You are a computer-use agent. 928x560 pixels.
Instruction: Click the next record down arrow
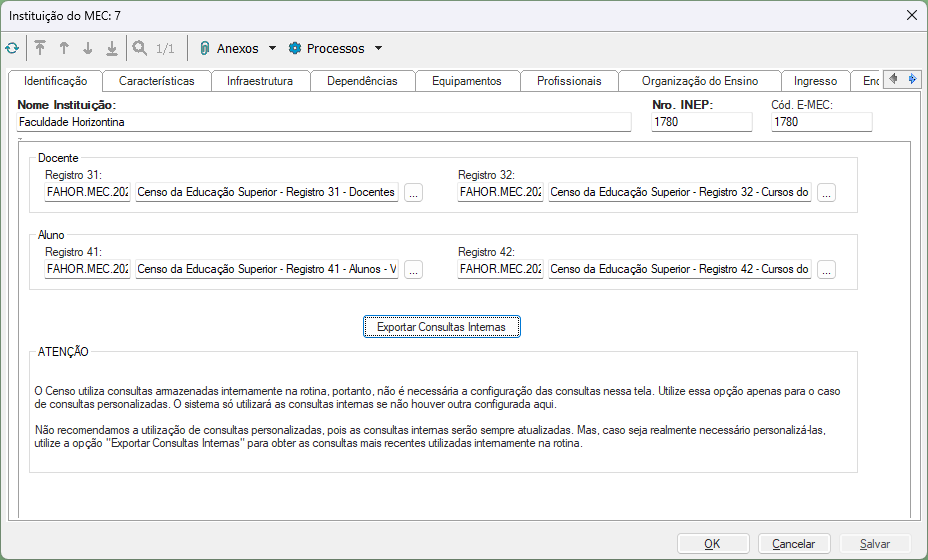88,48
